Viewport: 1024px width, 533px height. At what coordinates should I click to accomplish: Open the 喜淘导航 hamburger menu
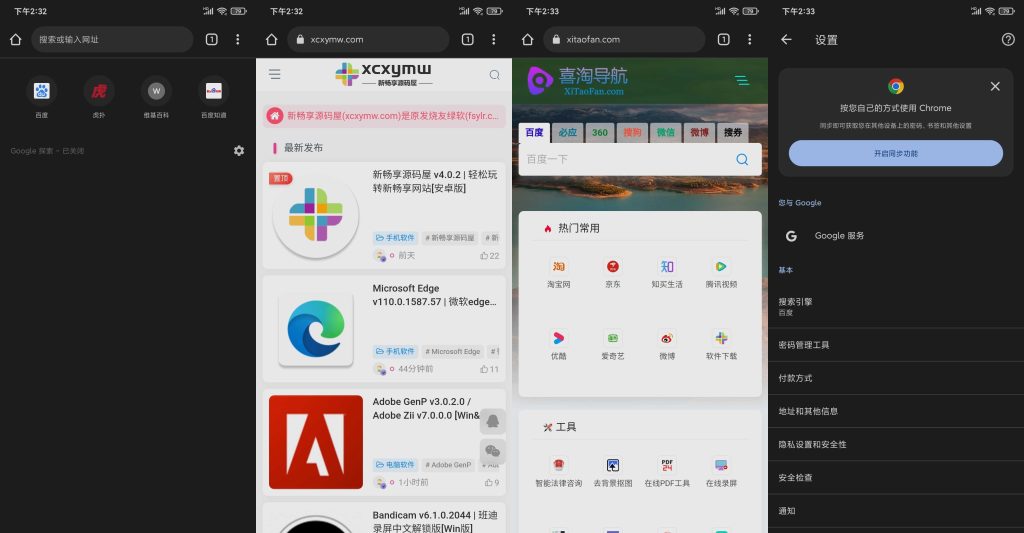[x=742, y=80]
